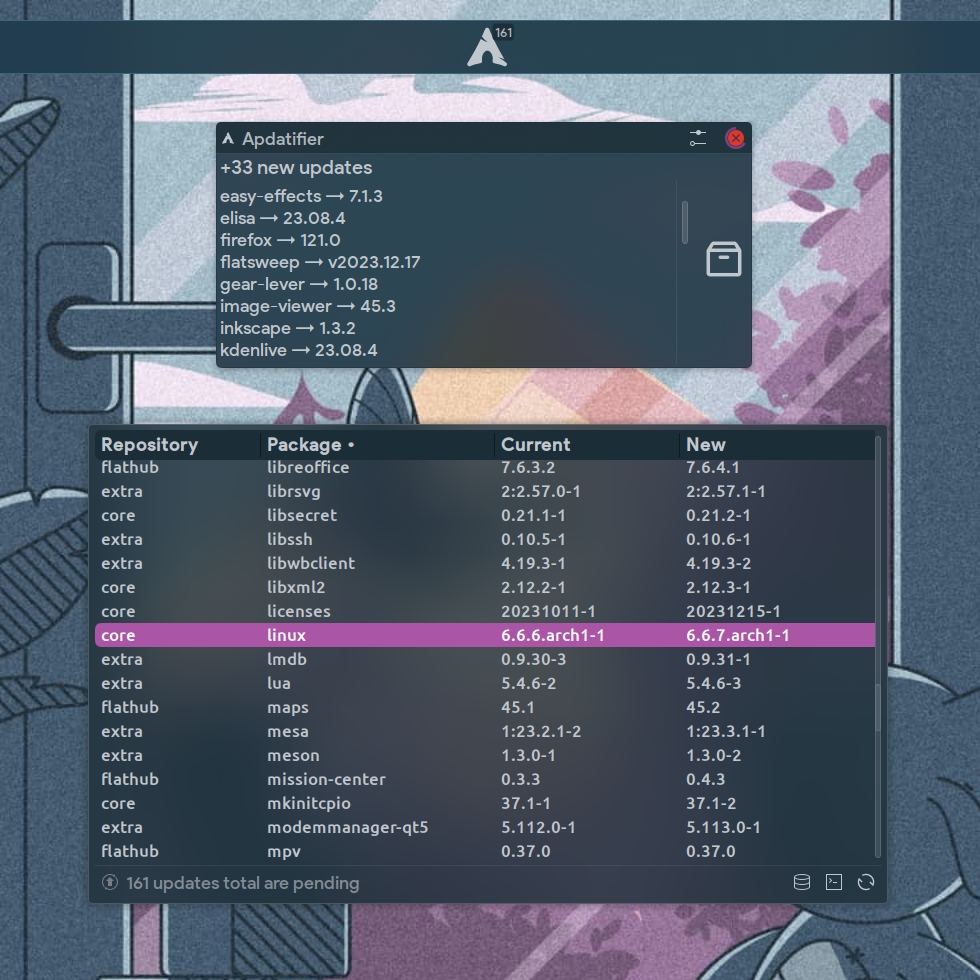Click the 161 badge on the Arch icon
The image size is (980, 980).
[504, 32]
